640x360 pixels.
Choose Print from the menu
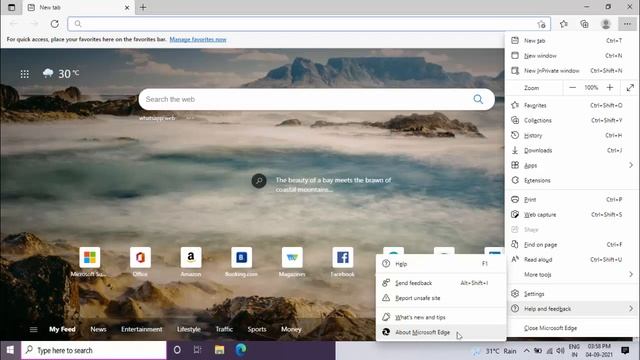(572, 200)
